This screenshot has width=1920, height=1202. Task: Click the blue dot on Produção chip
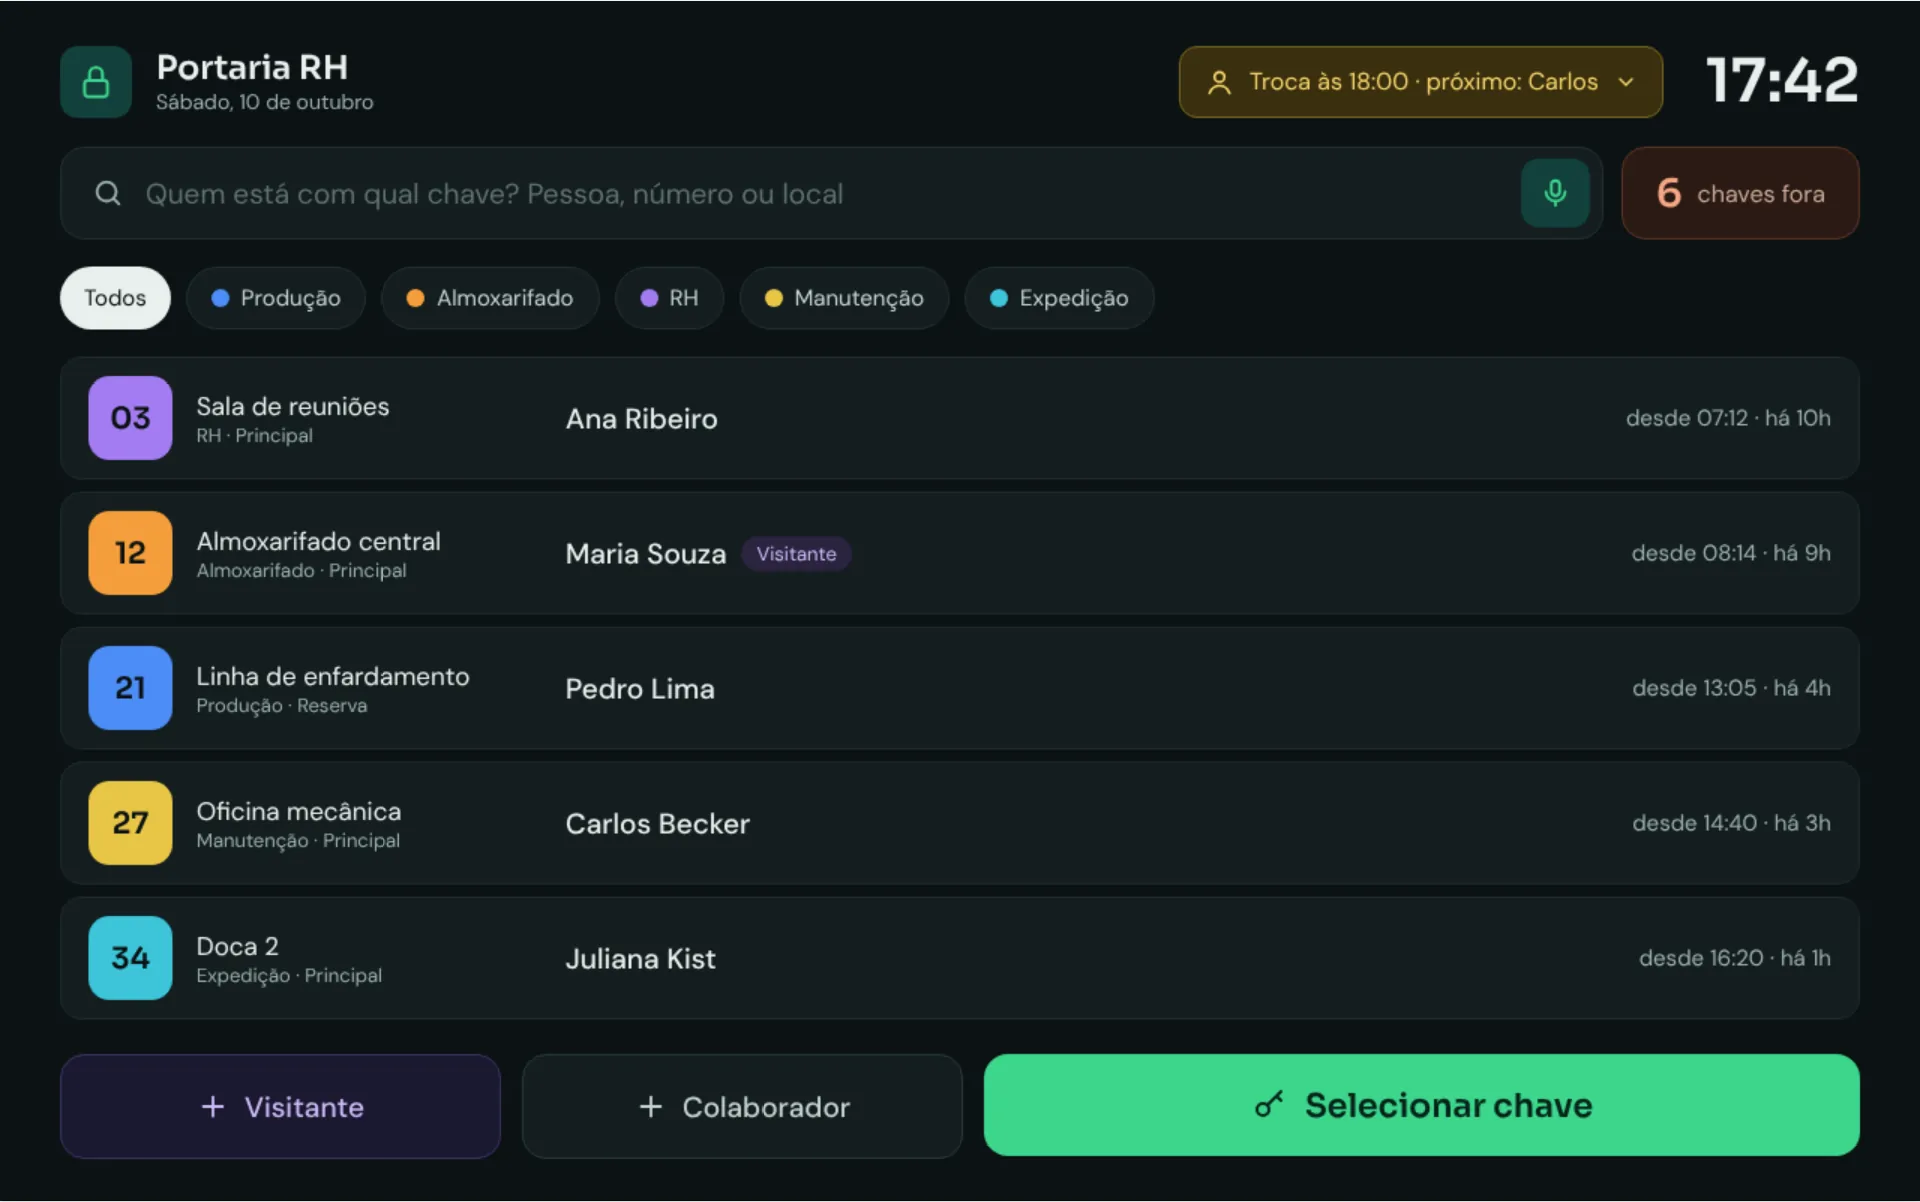(221, 298)
